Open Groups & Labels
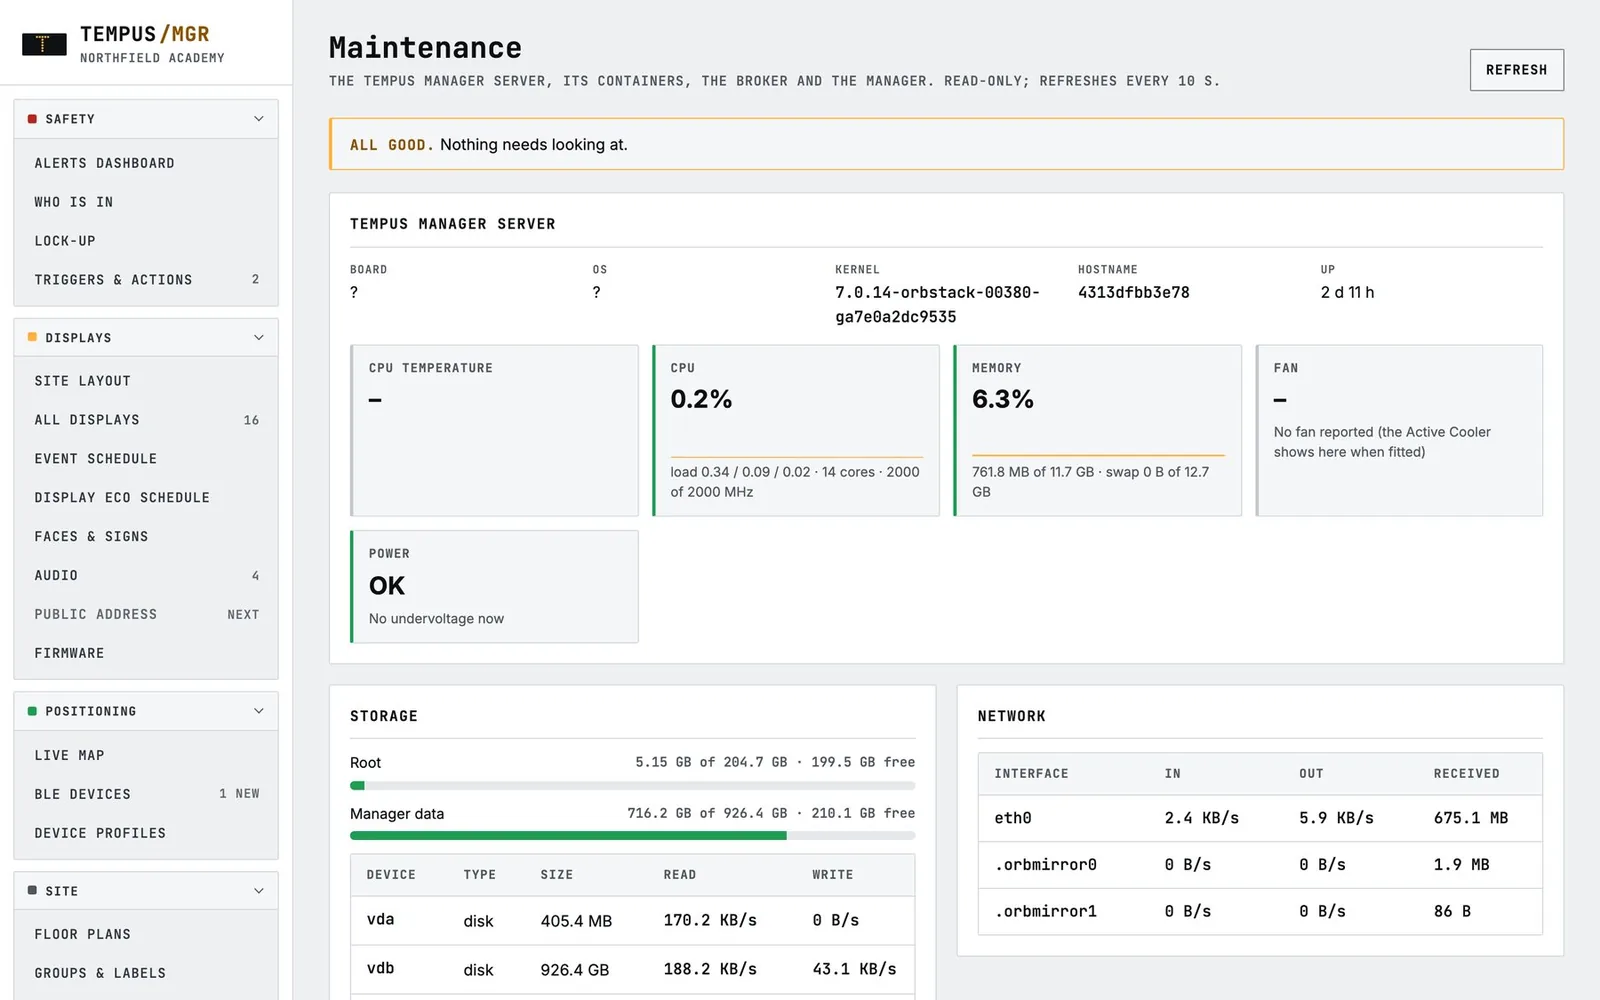This screenshot has width=1600, height=1000. tap(146, 973)
